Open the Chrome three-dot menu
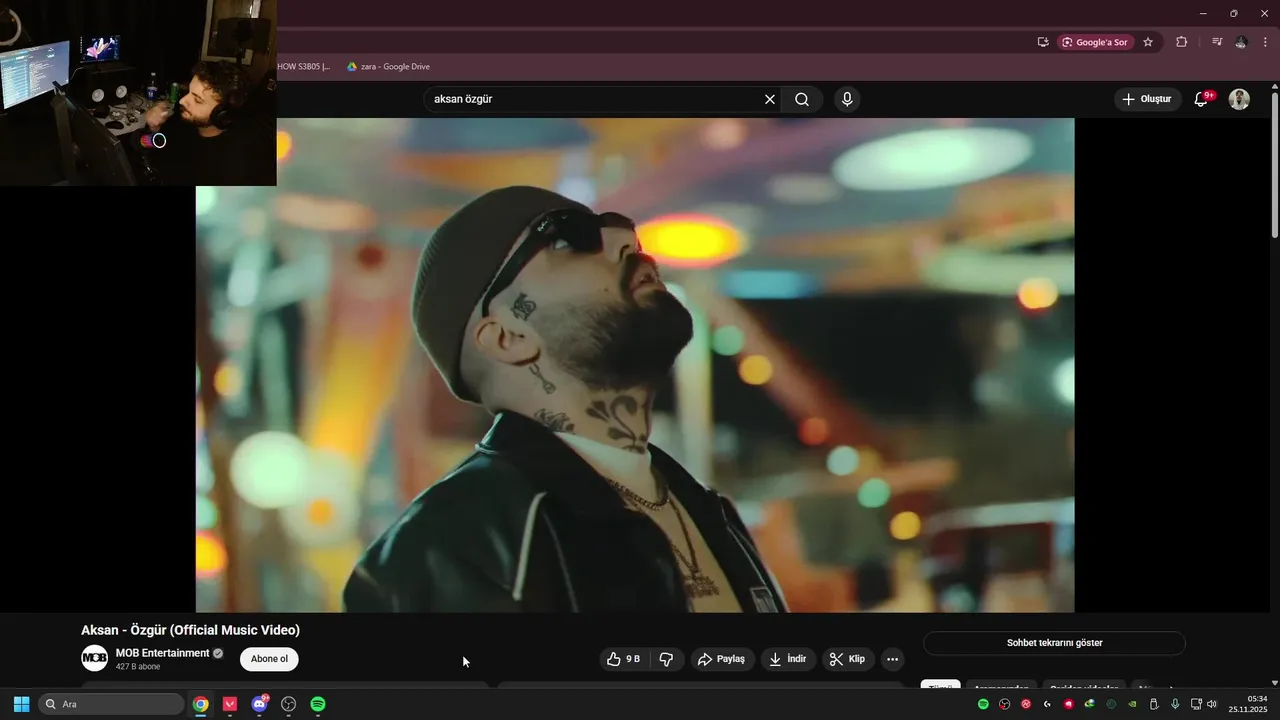The height and width of the screenshot is (720, 1280). (1265, 42)
